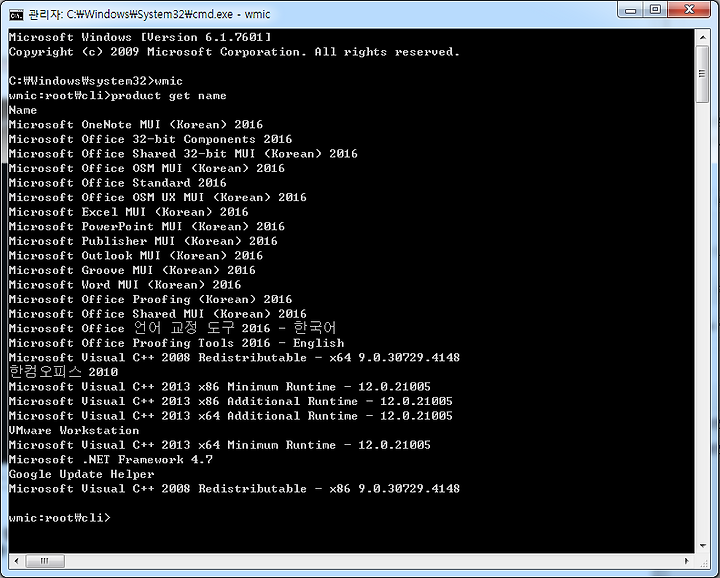Click the 'C:\Windows\system32>wmic' line
Image resolution: width=720 pixels, height=578 pixels.
[x=96, y=81]
